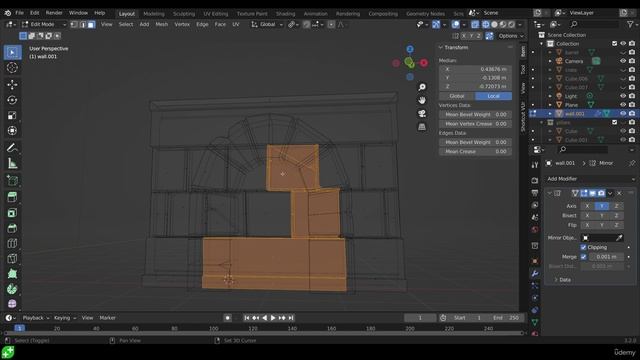Open the Playback dropdown in timeline

click(36, 318)
